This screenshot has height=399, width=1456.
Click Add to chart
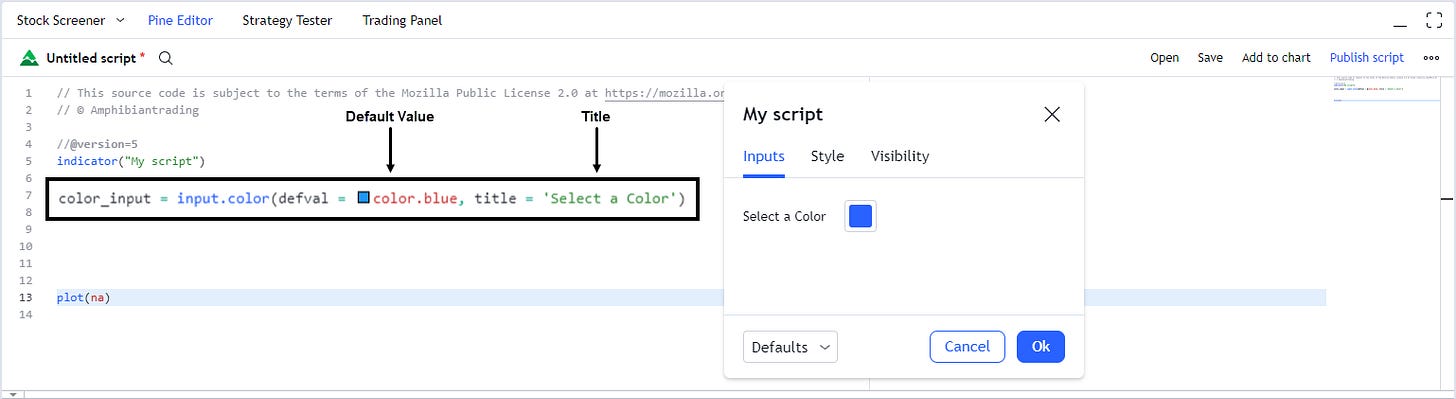tap(1276, 58)
